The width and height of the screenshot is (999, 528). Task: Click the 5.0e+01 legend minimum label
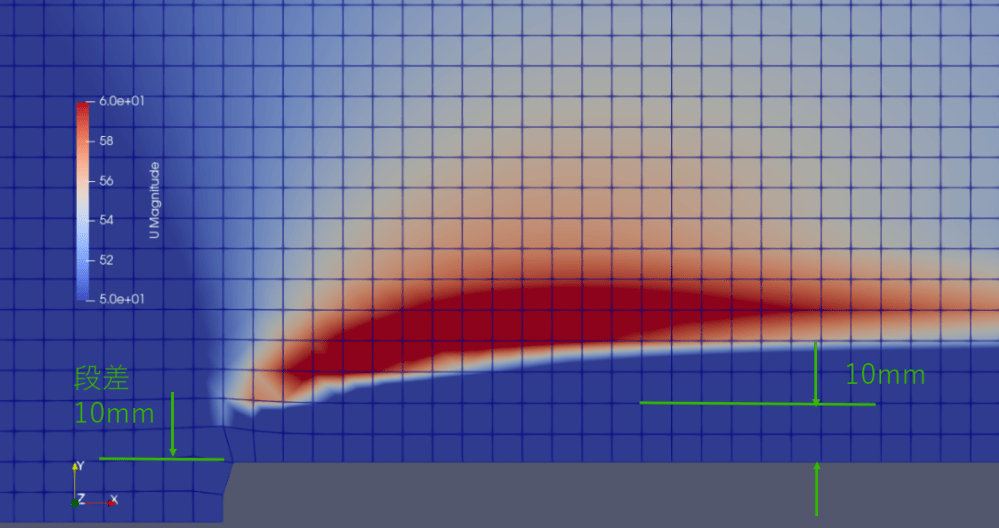click(123, 299)
